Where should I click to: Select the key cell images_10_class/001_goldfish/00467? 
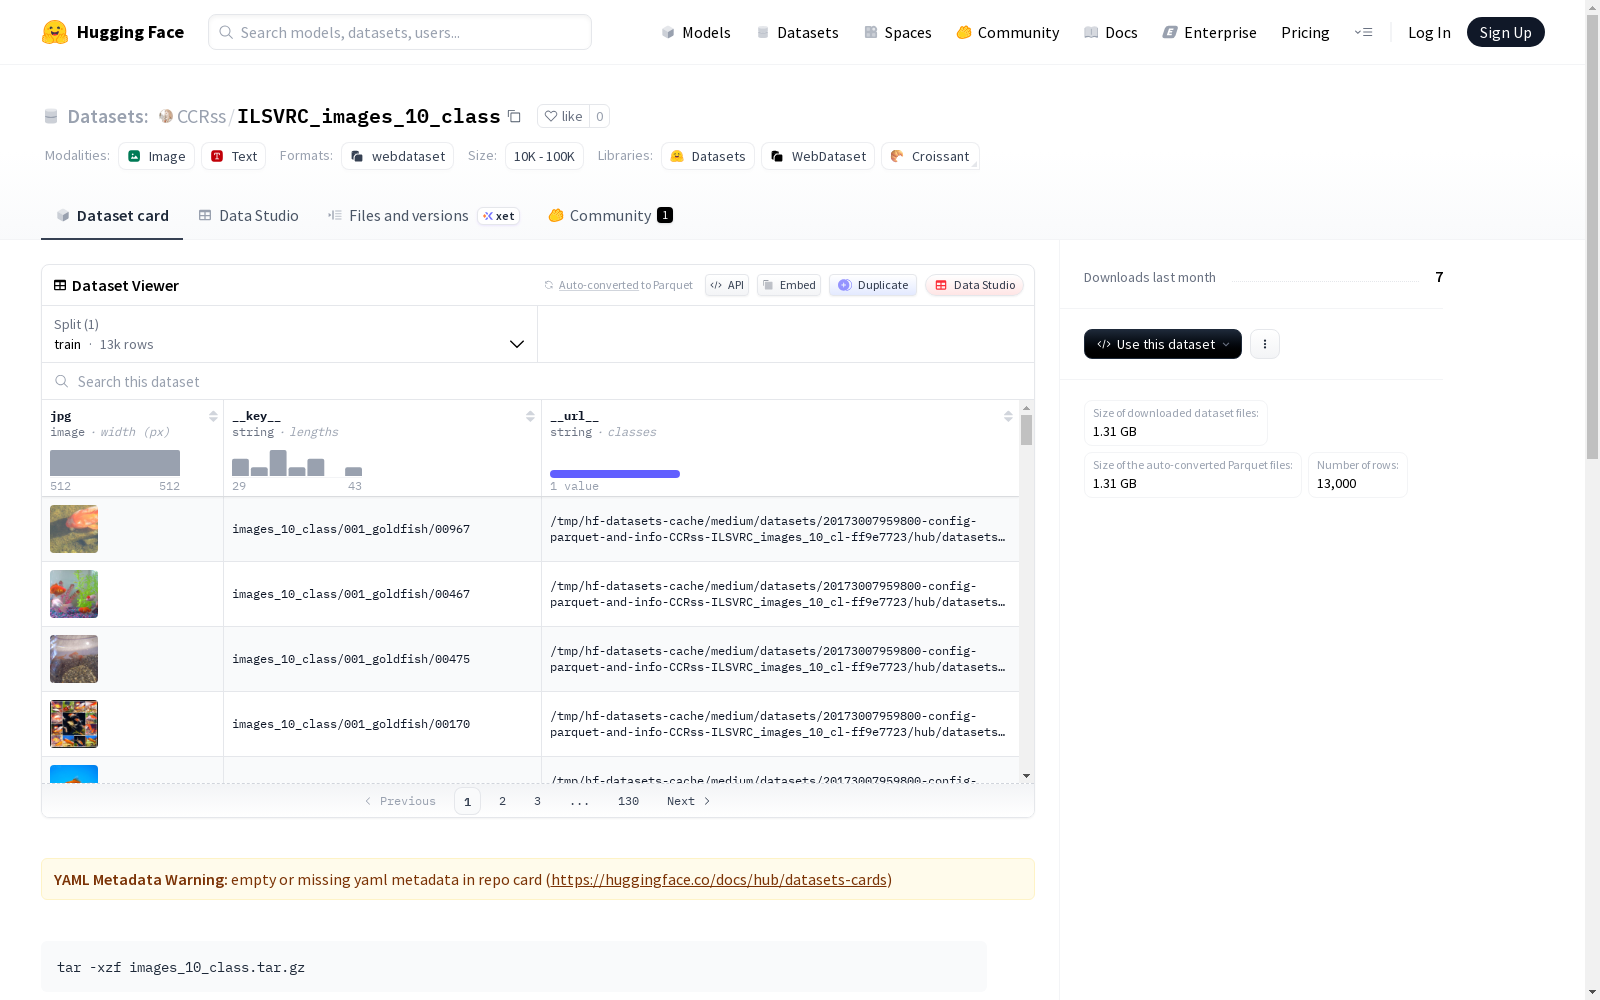[x=382, y=594]
